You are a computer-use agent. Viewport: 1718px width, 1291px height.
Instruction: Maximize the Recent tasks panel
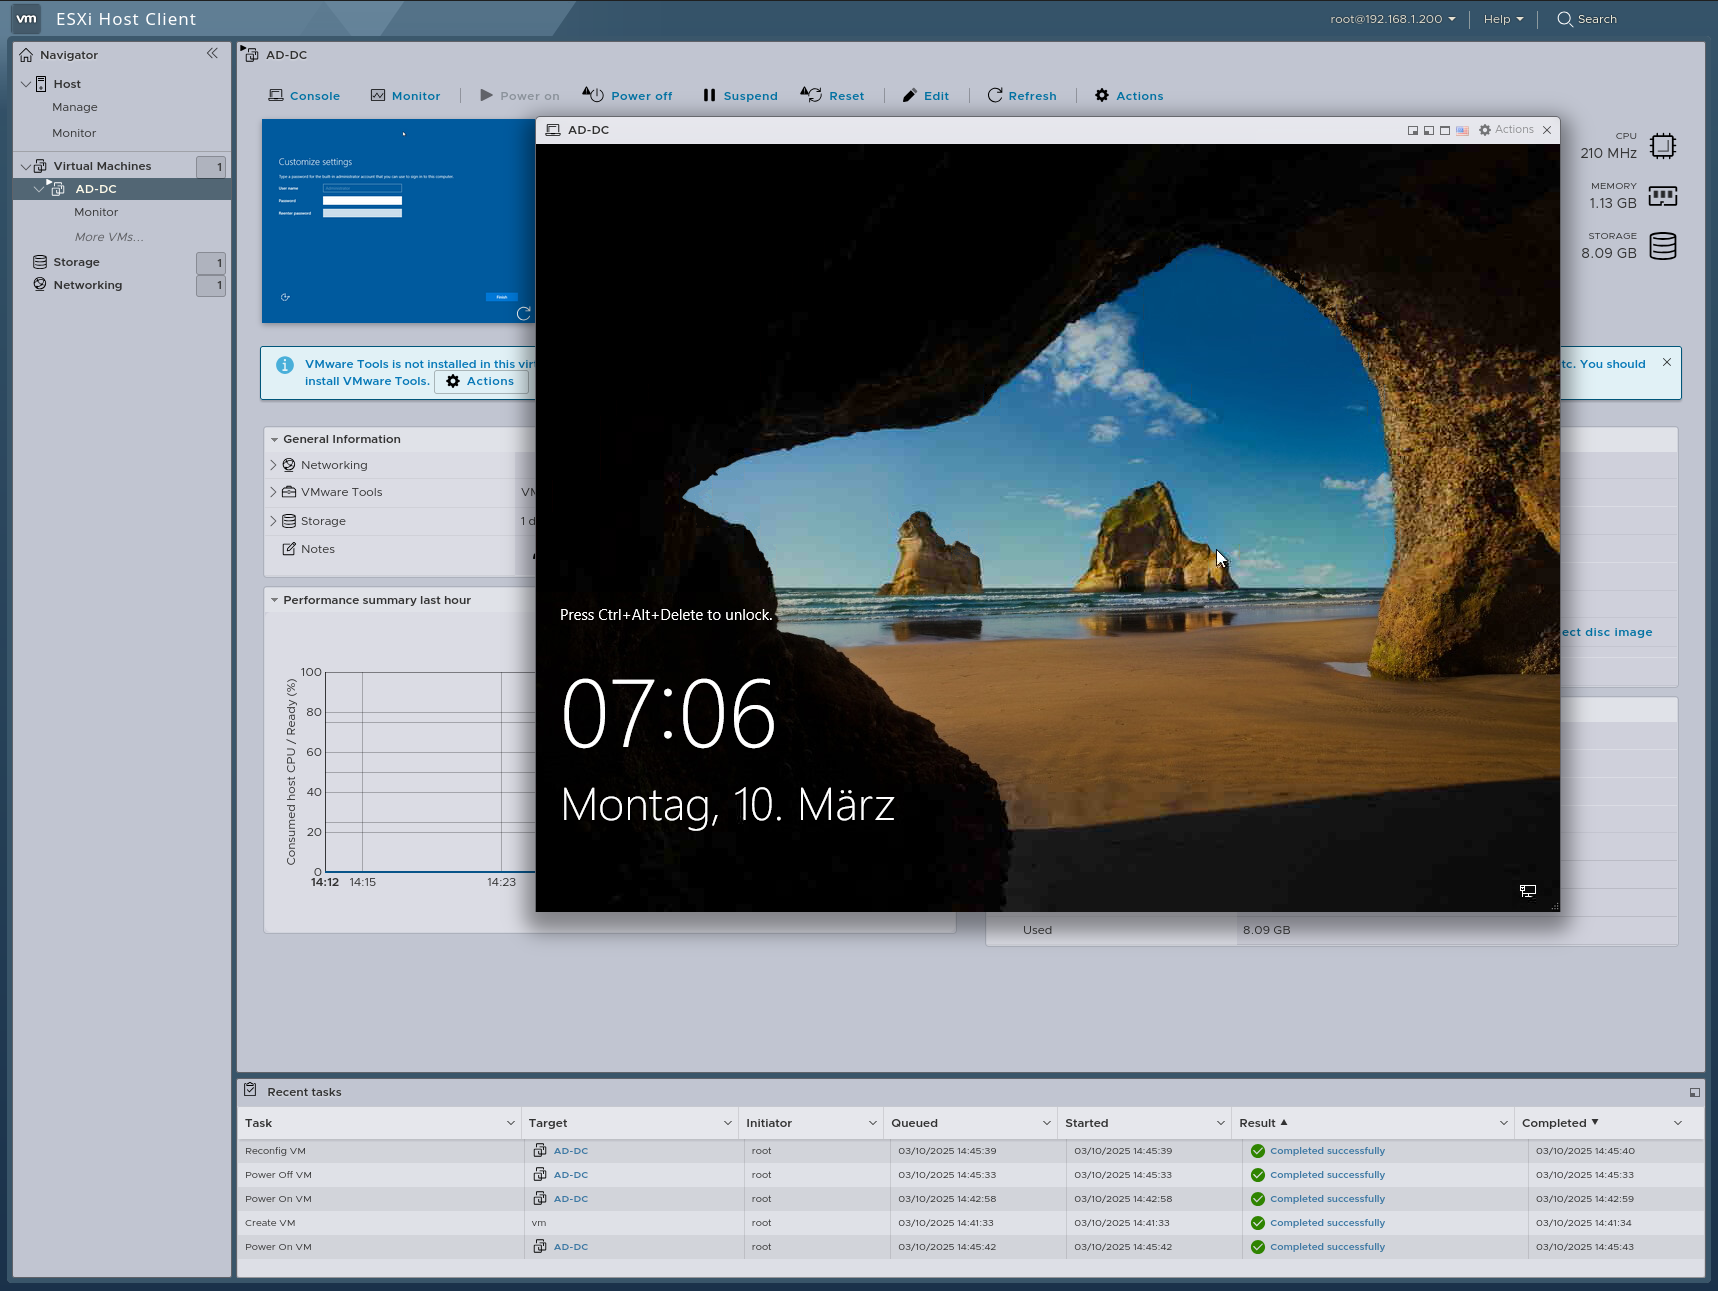[1695, 1091]
